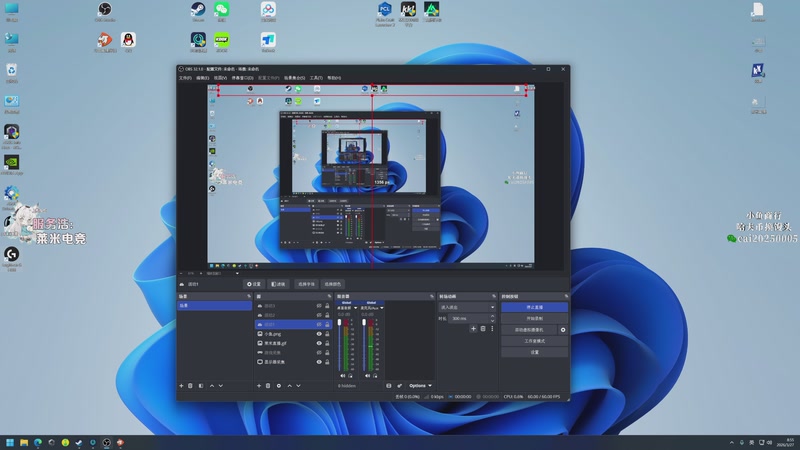Hide the 萧米直播.gif source
Screen dimensions: 800x450
(x=319, y=343)
